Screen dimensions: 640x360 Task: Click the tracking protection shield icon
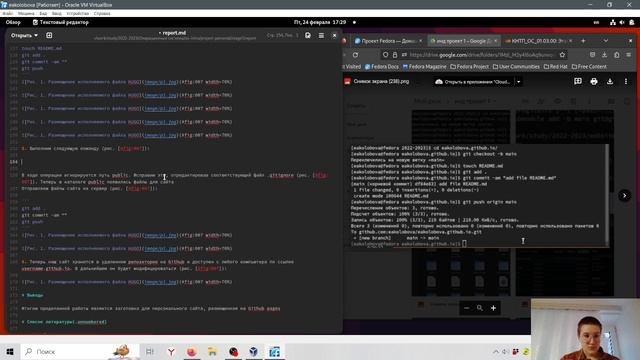[385, 55]
